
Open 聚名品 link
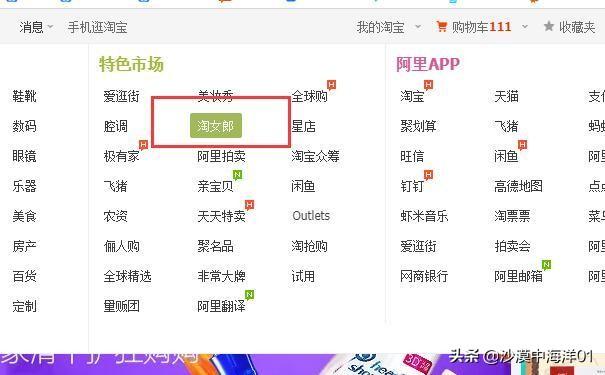point(215,246)
